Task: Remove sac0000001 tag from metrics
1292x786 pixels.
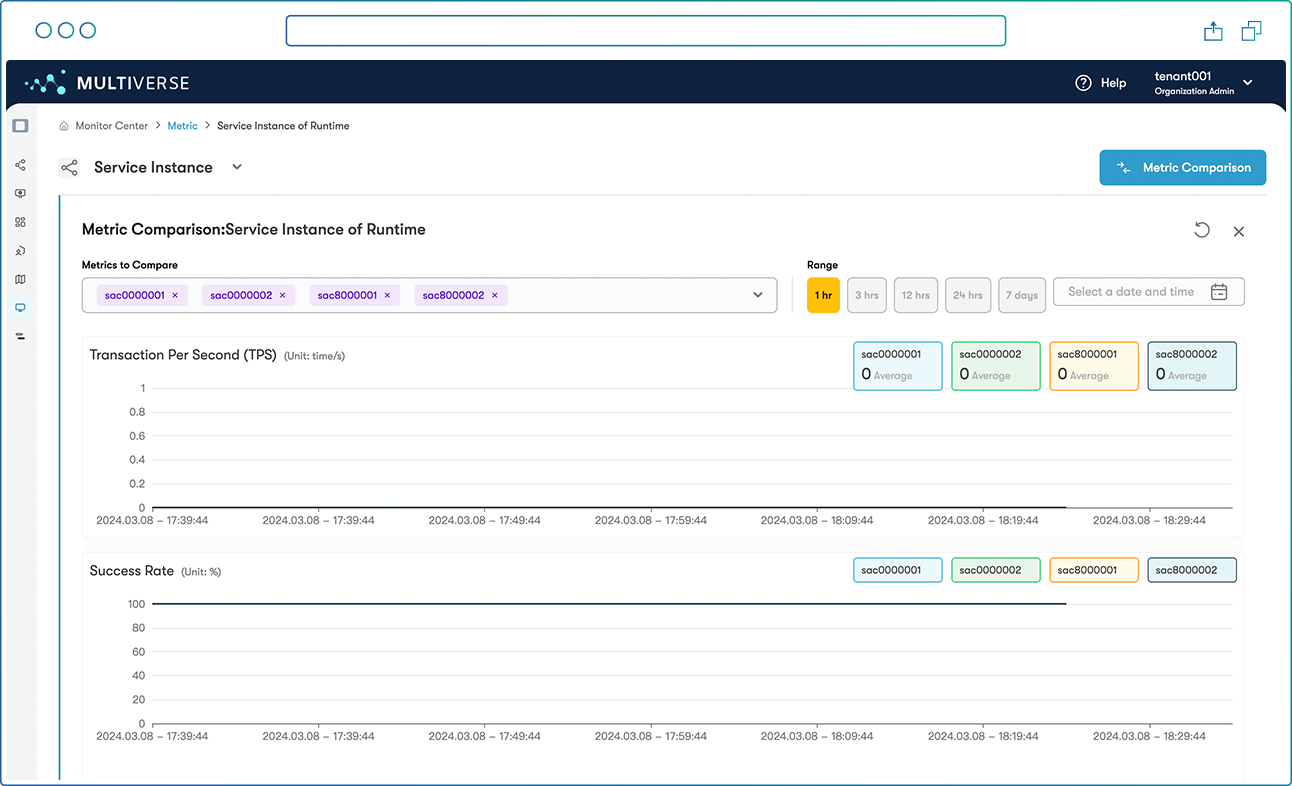Action: pos(175,296)
